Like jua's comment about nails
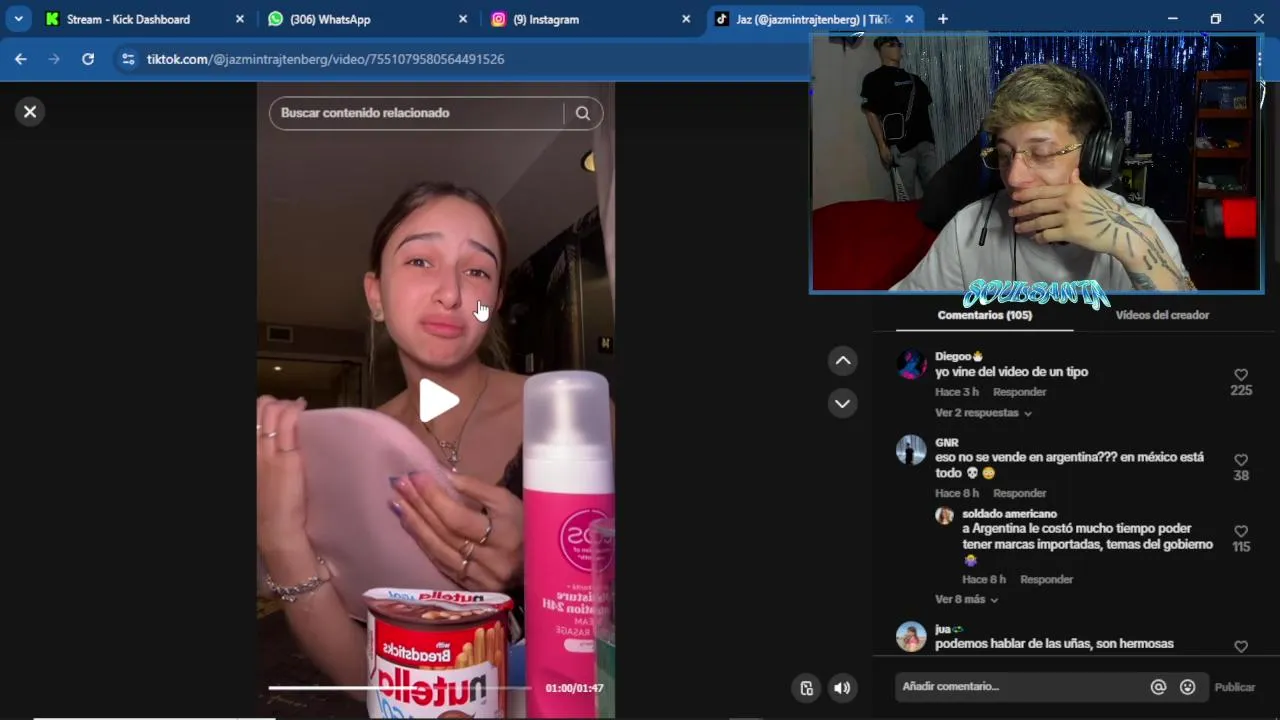The image size is (1280, 720). [1241, 647]
